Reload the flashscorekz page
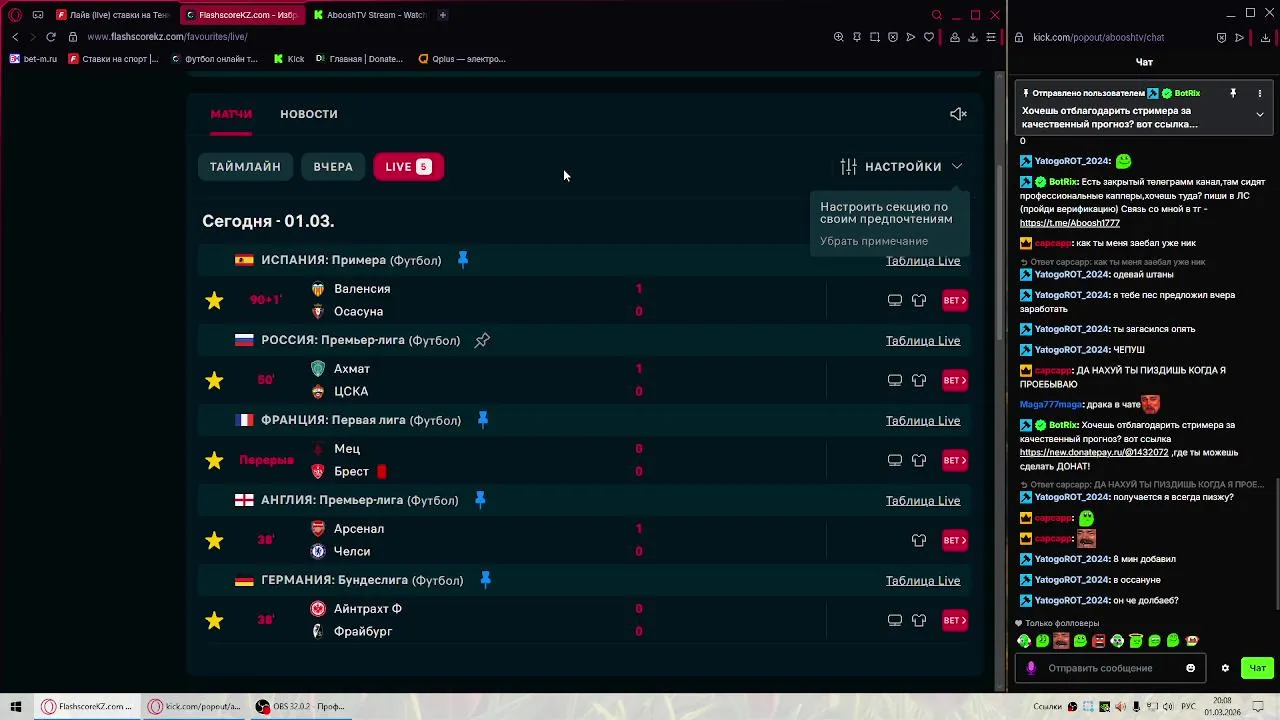The image size is (1280, 720). point(50,37)
